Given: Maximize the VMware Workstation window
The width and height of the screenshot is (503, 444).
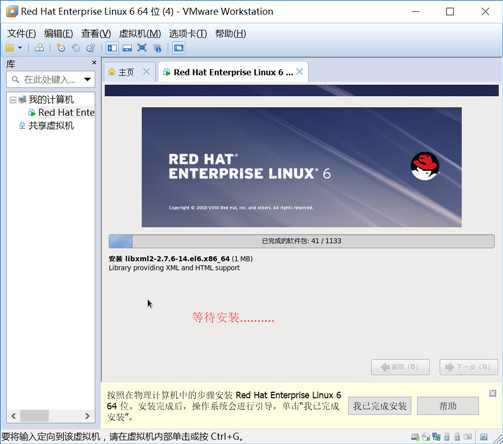Looking at the screenshot, I should [450, 12].
